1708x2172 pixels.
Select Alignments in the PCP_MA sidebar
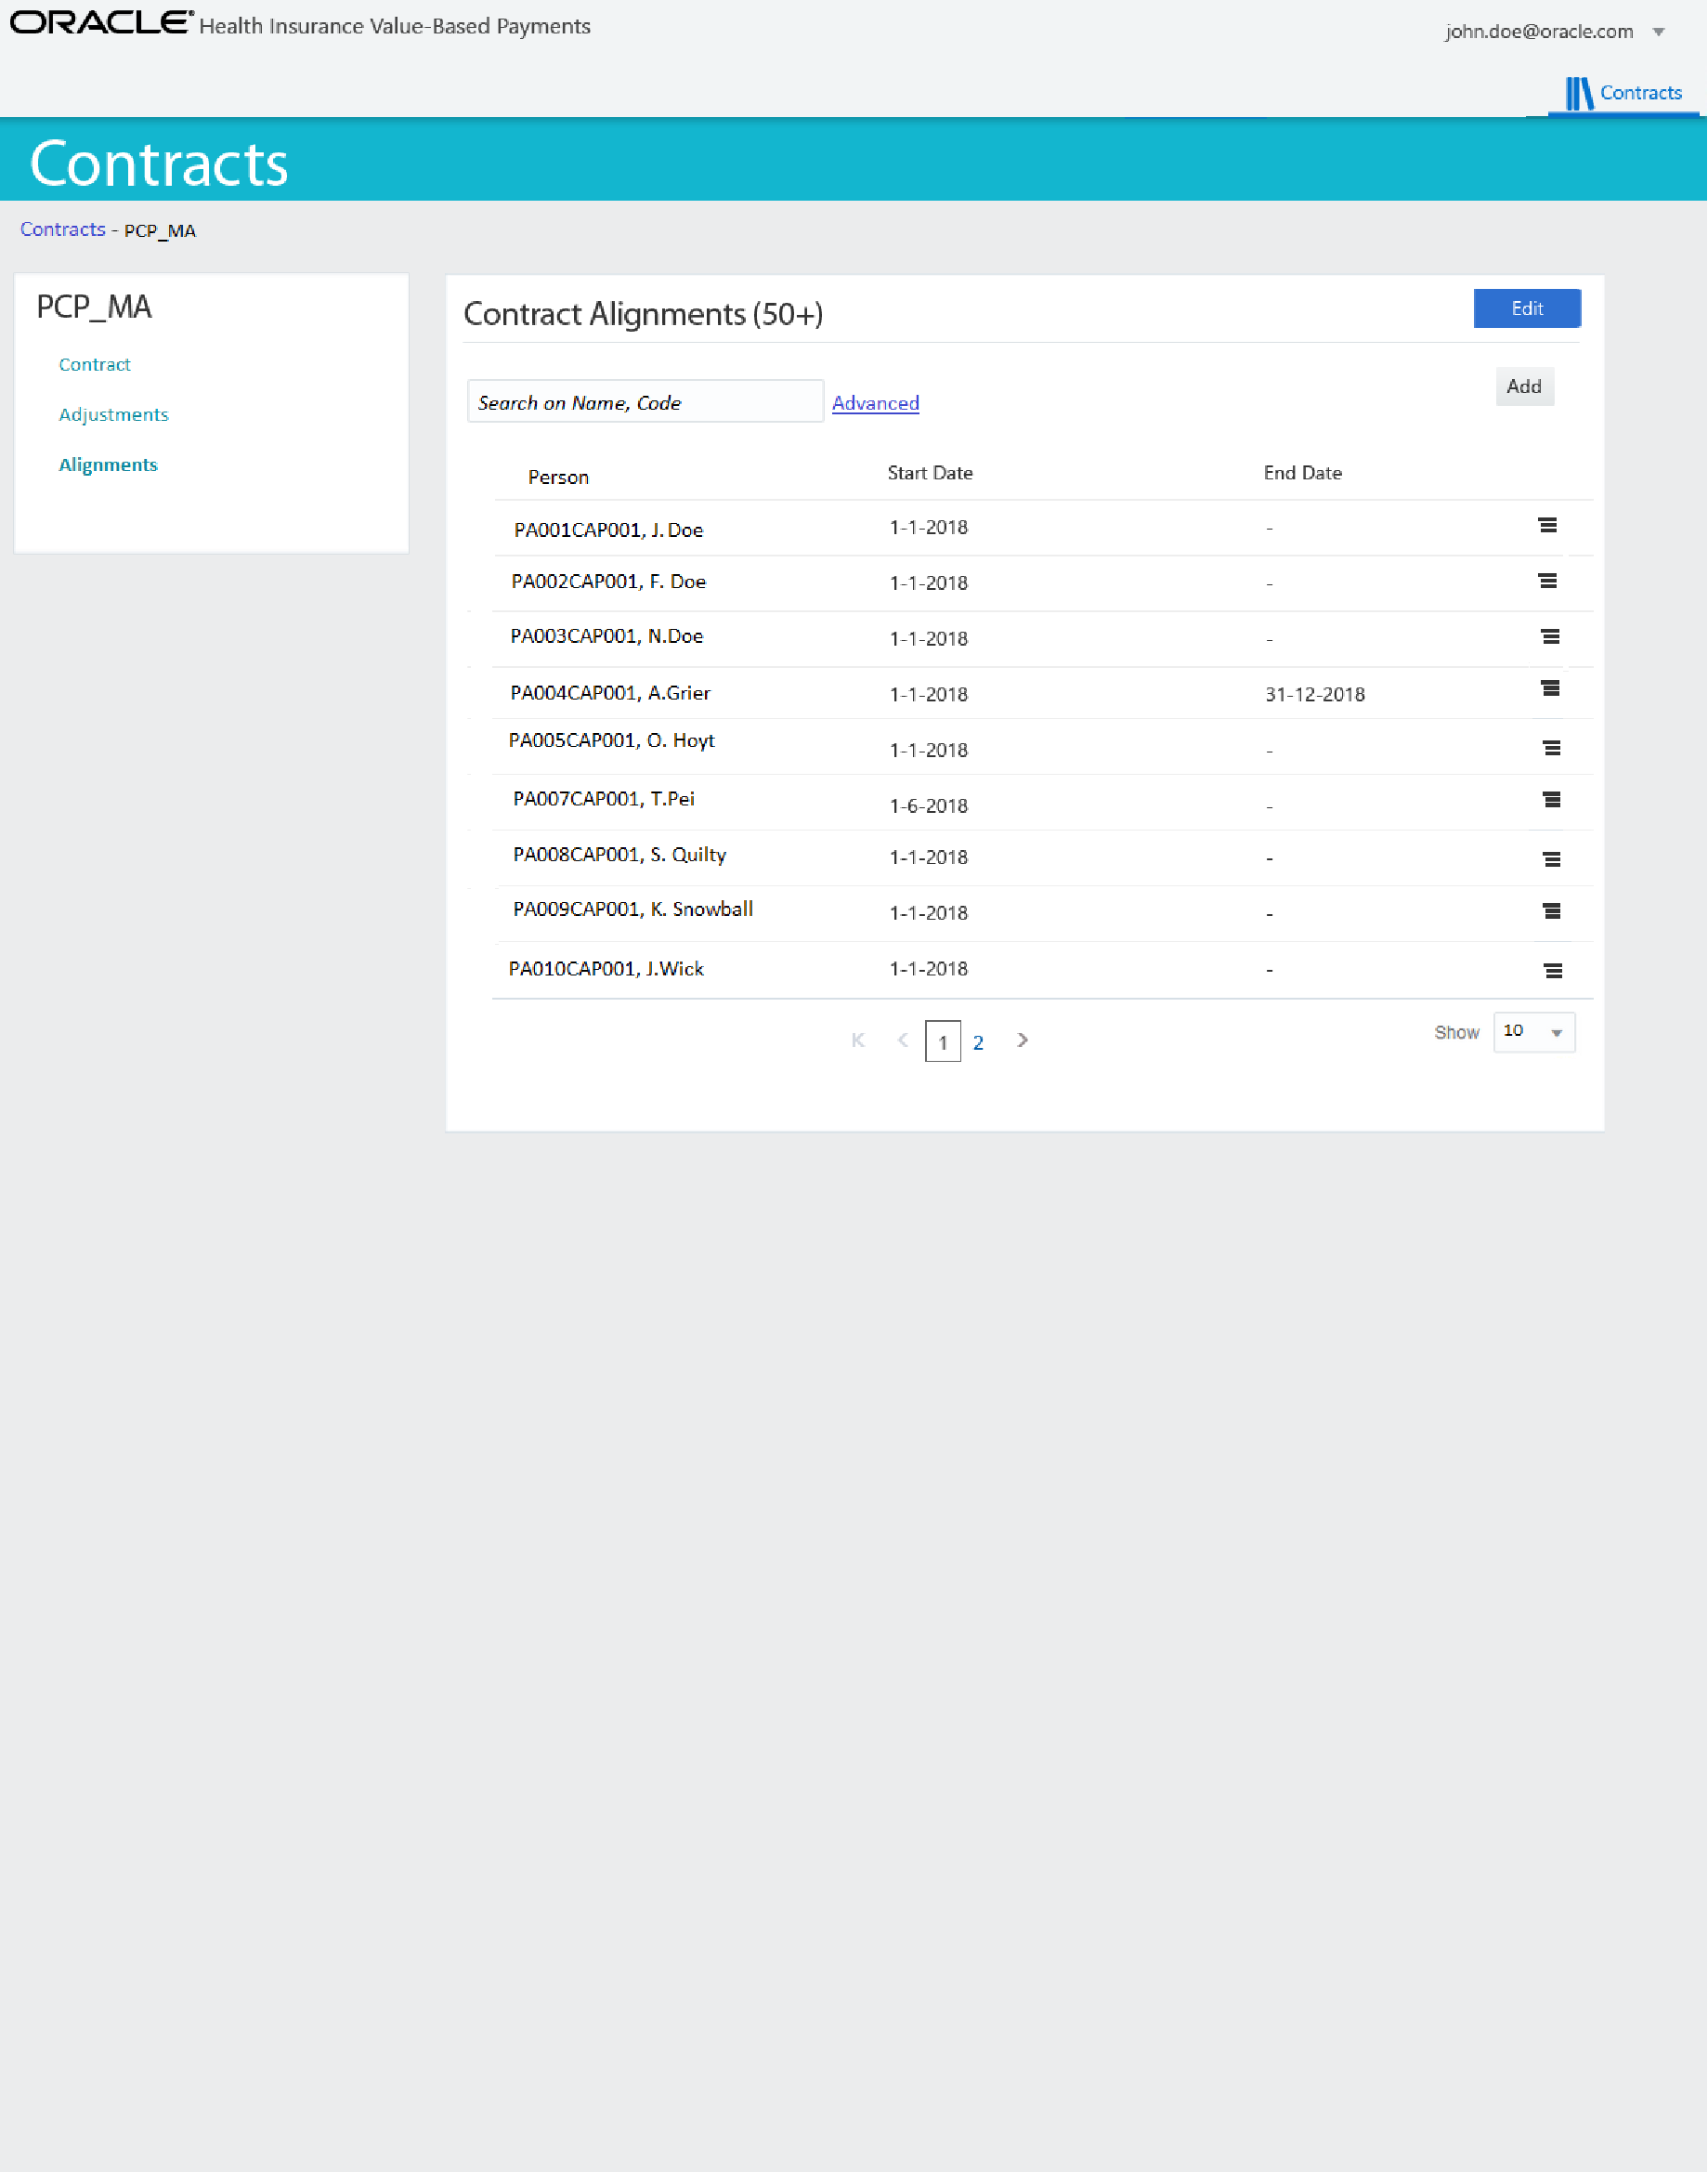[x=108, y=464]
